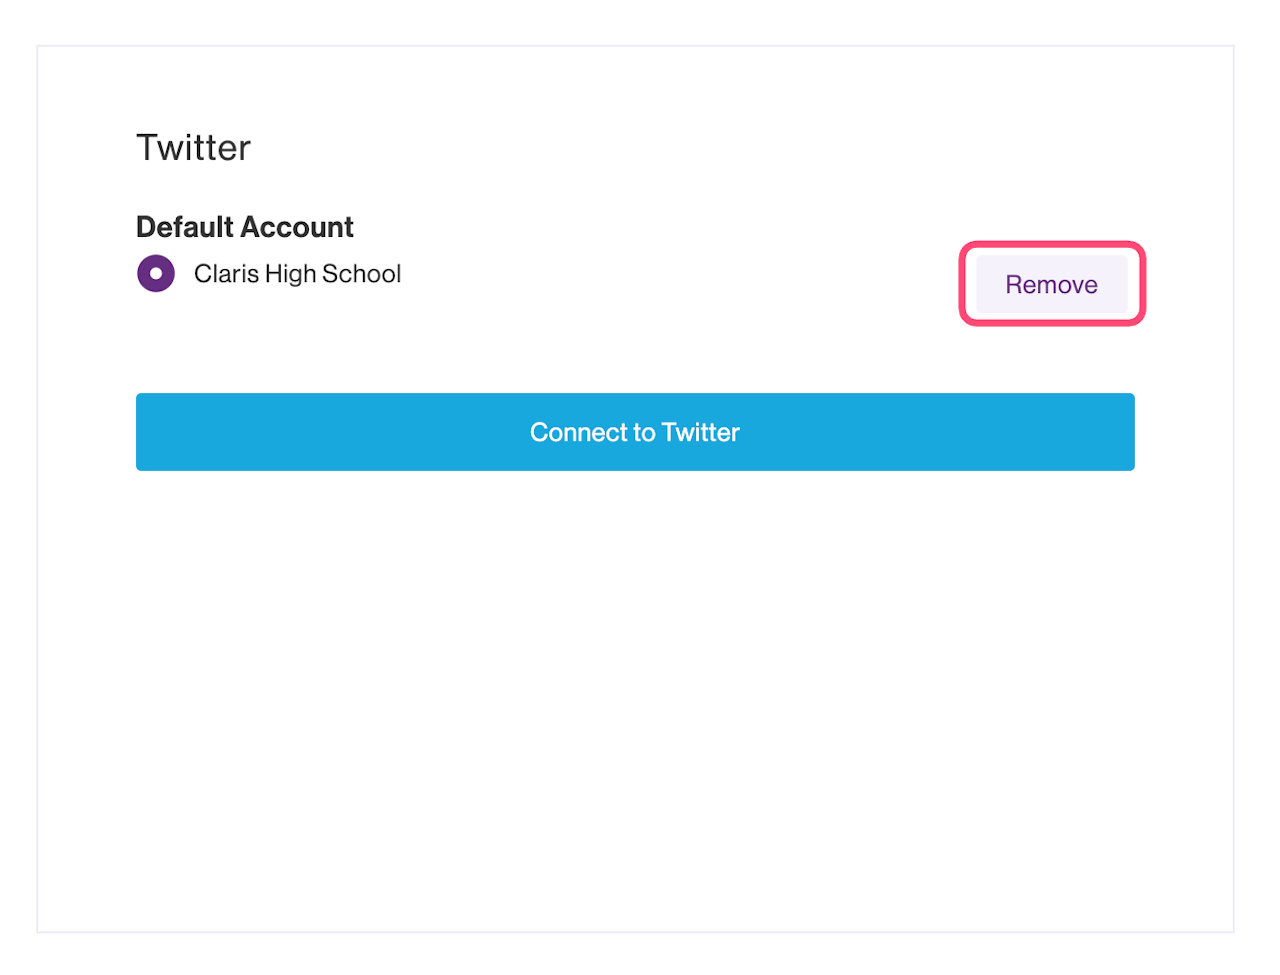Remove the Claris High School account

pos(1051,284)
